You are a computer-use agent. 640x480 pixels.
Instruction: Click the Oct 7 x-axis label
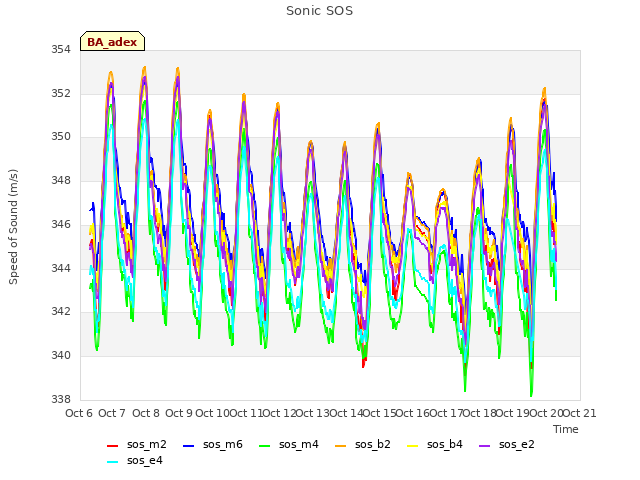pyautogui.click(x=112, y=413)
